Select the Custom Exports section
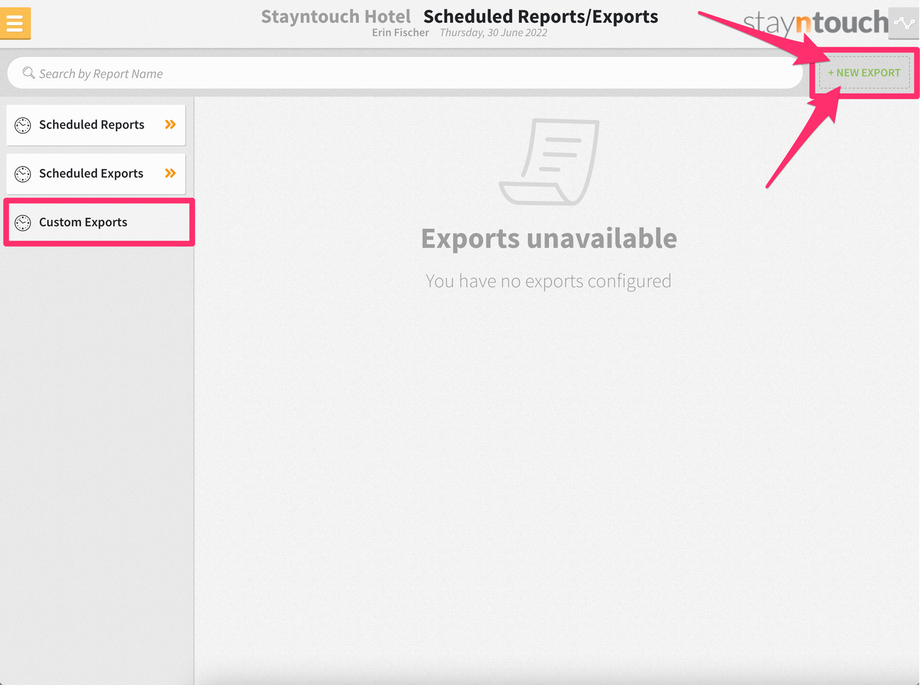This screenshot has height=685, width=920. point(99,222)
